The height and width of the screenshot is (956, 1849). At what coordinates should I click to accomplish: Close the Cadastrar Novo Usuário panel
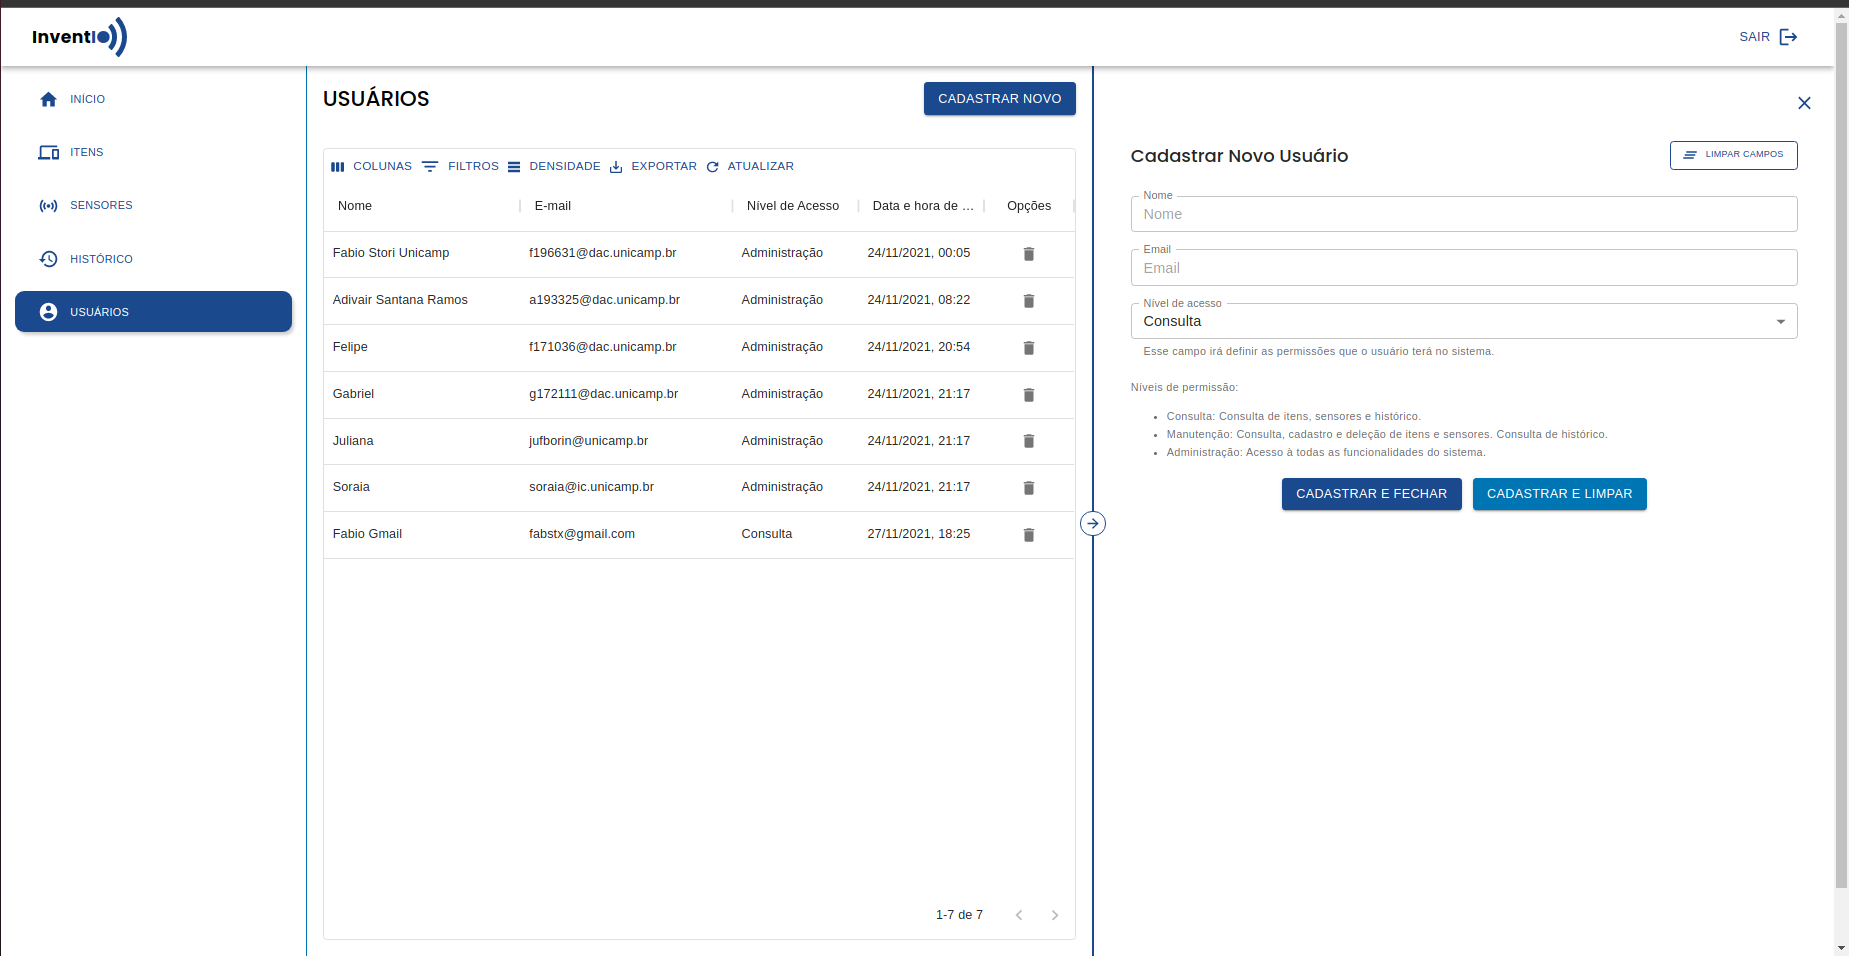(1804, 103)
